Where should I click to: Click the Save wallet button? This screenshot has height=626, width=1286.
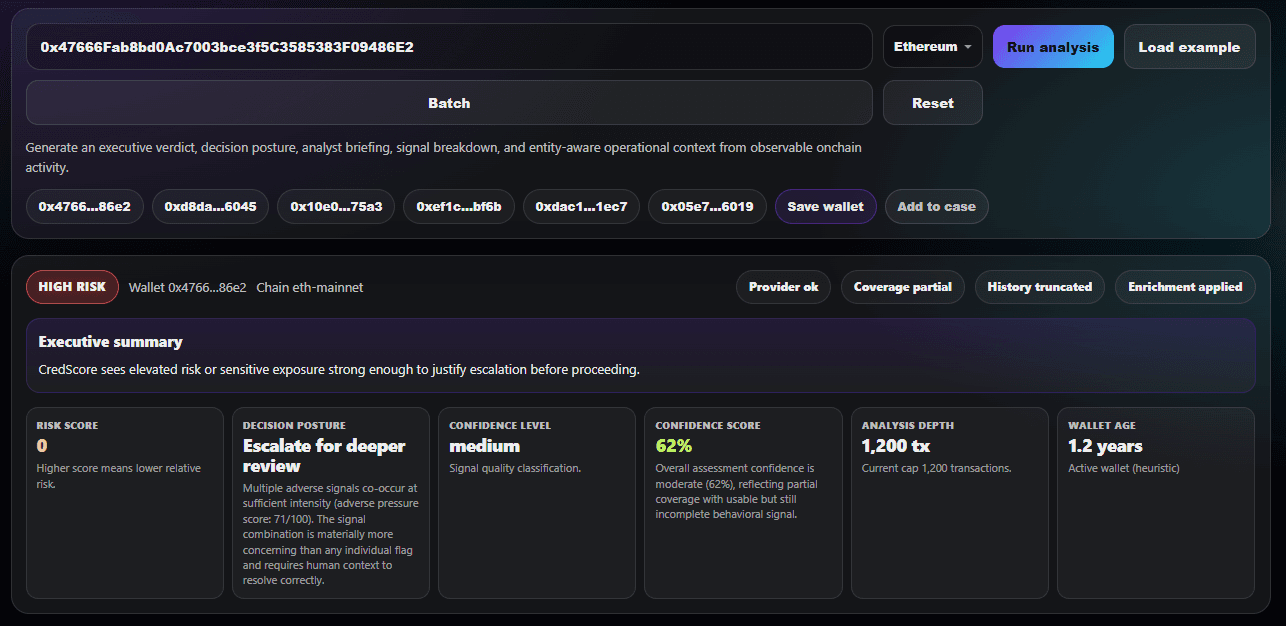point(826,207)
